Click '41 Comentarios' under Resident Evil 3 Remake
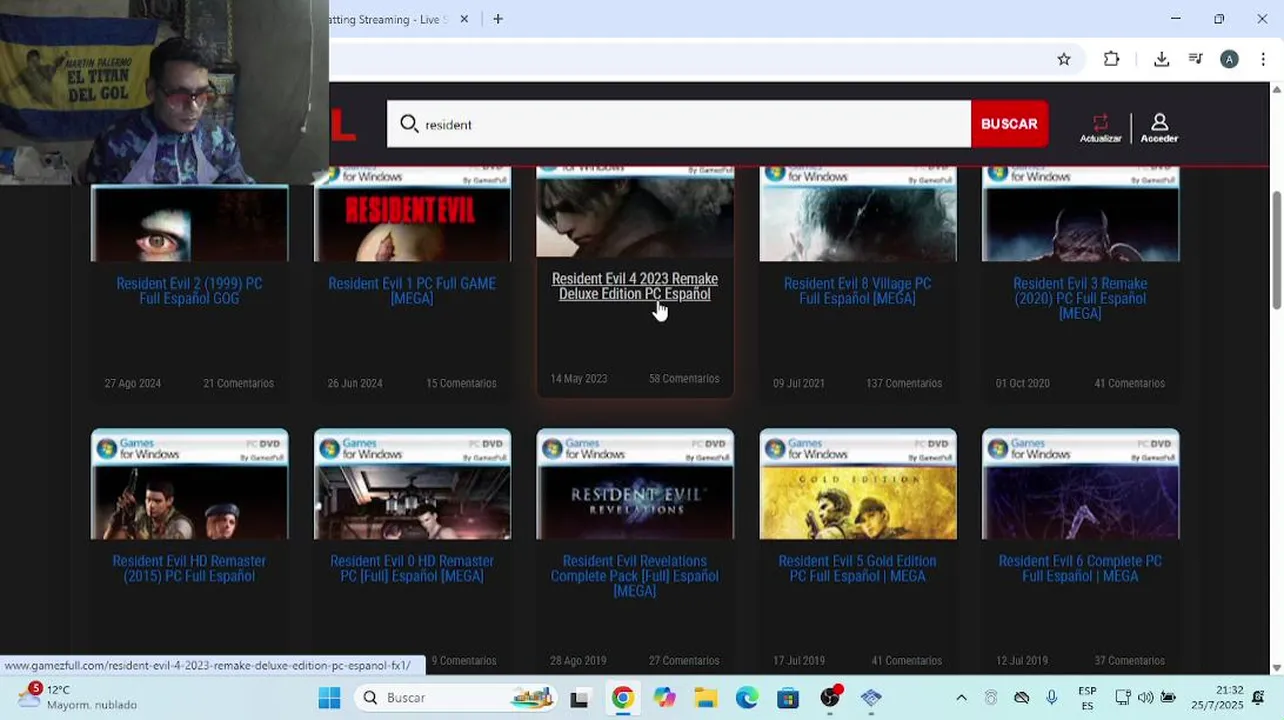The width and height of the screenshot is (1284, 720). [x=1130, y=383]
